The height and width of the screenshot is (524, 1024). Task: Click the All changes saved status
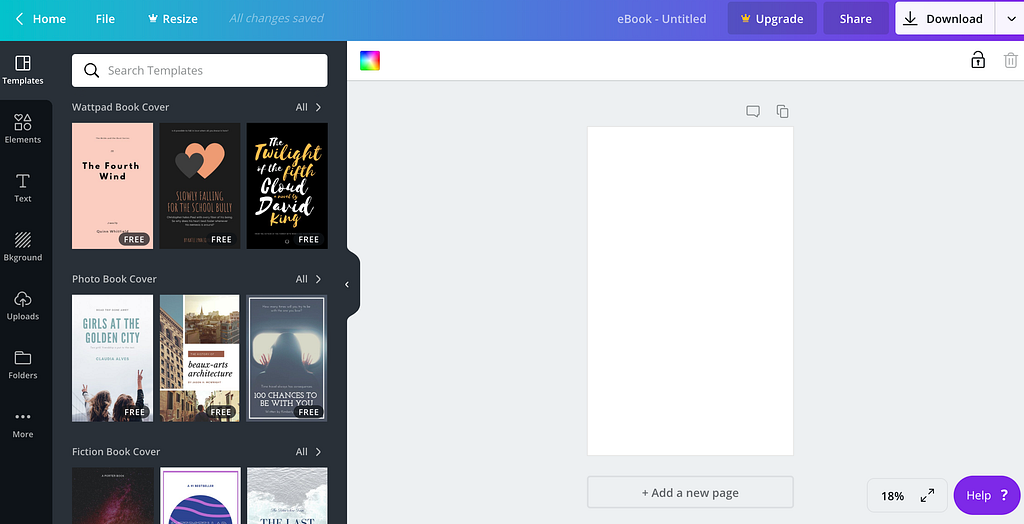(276, 18)
